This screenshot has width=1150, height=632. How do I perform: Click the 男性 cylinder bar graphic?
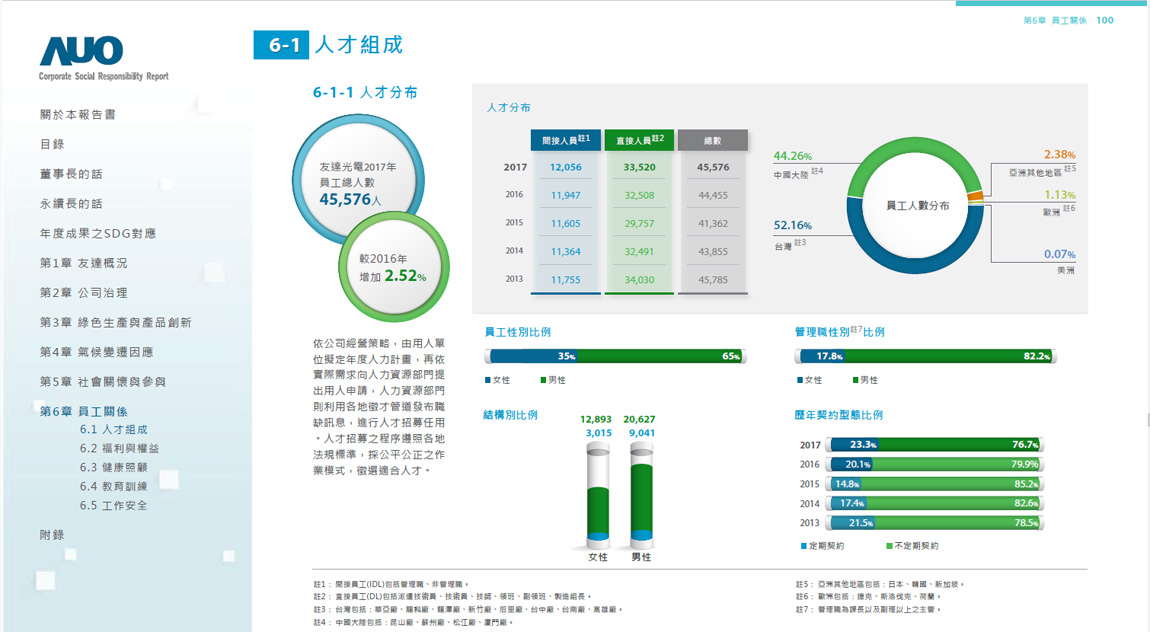click(640, 495)
